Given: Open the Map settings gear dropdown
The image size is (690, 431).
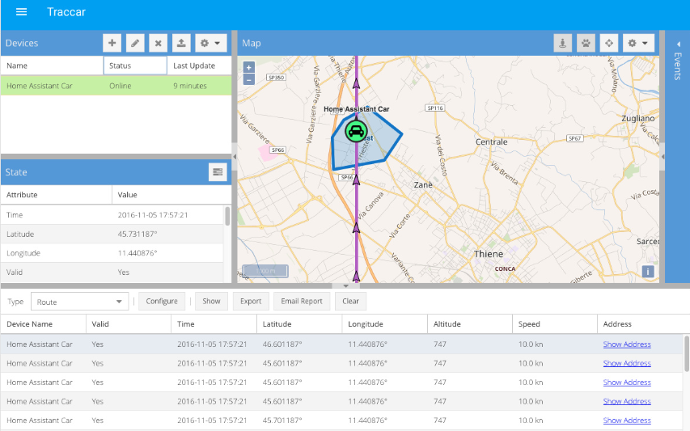Looking at the screenshot, I should pos(638,43).
